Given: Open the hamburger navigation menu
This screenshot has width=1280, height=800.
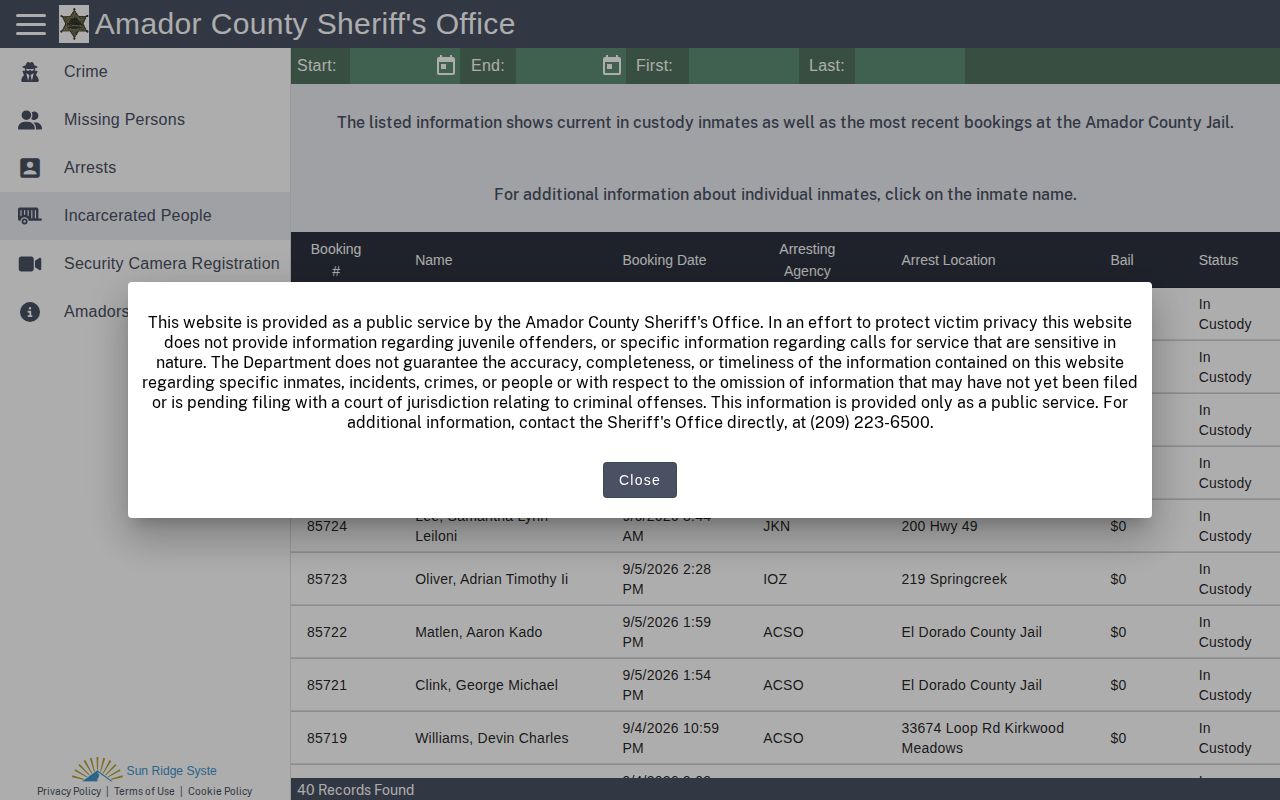Looking at the screenshot, I should 31,24.
